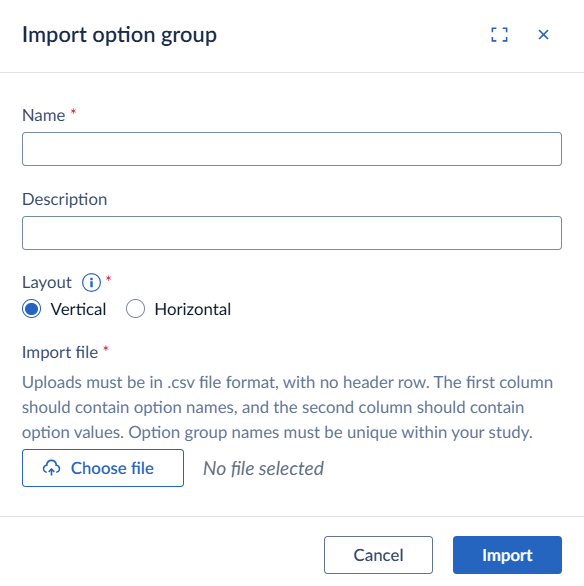
Task: Focus the Description input field
Action: (292, 233)
